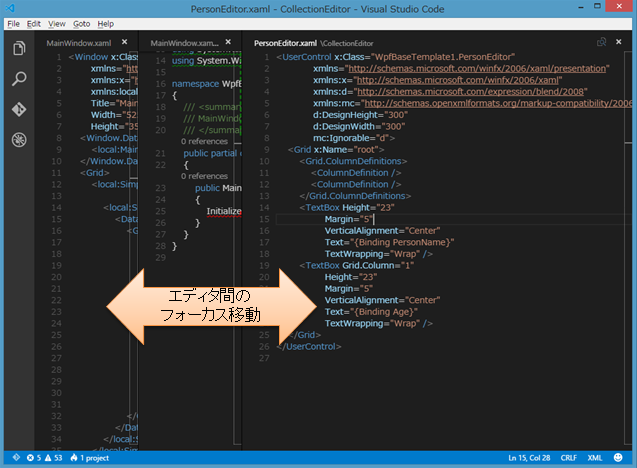Open the openxmlformats markup-compatibility link
This screenshot has width=637, height=468.
(498, 103)
